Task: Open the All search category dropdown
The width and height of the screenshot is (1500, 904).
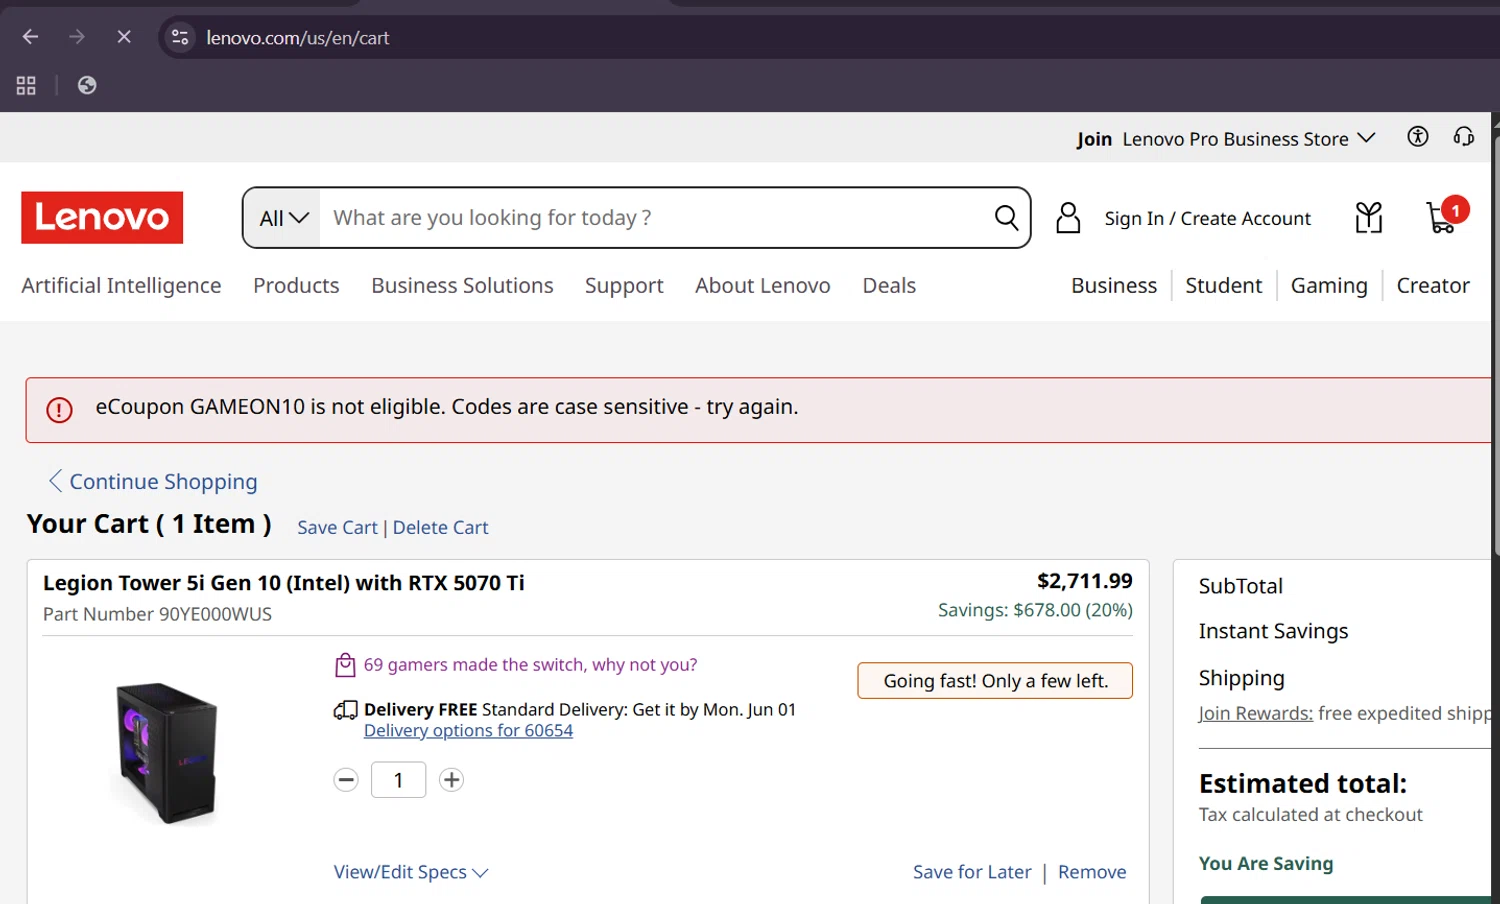Action: pyautogui.click(x=283, y=218)
